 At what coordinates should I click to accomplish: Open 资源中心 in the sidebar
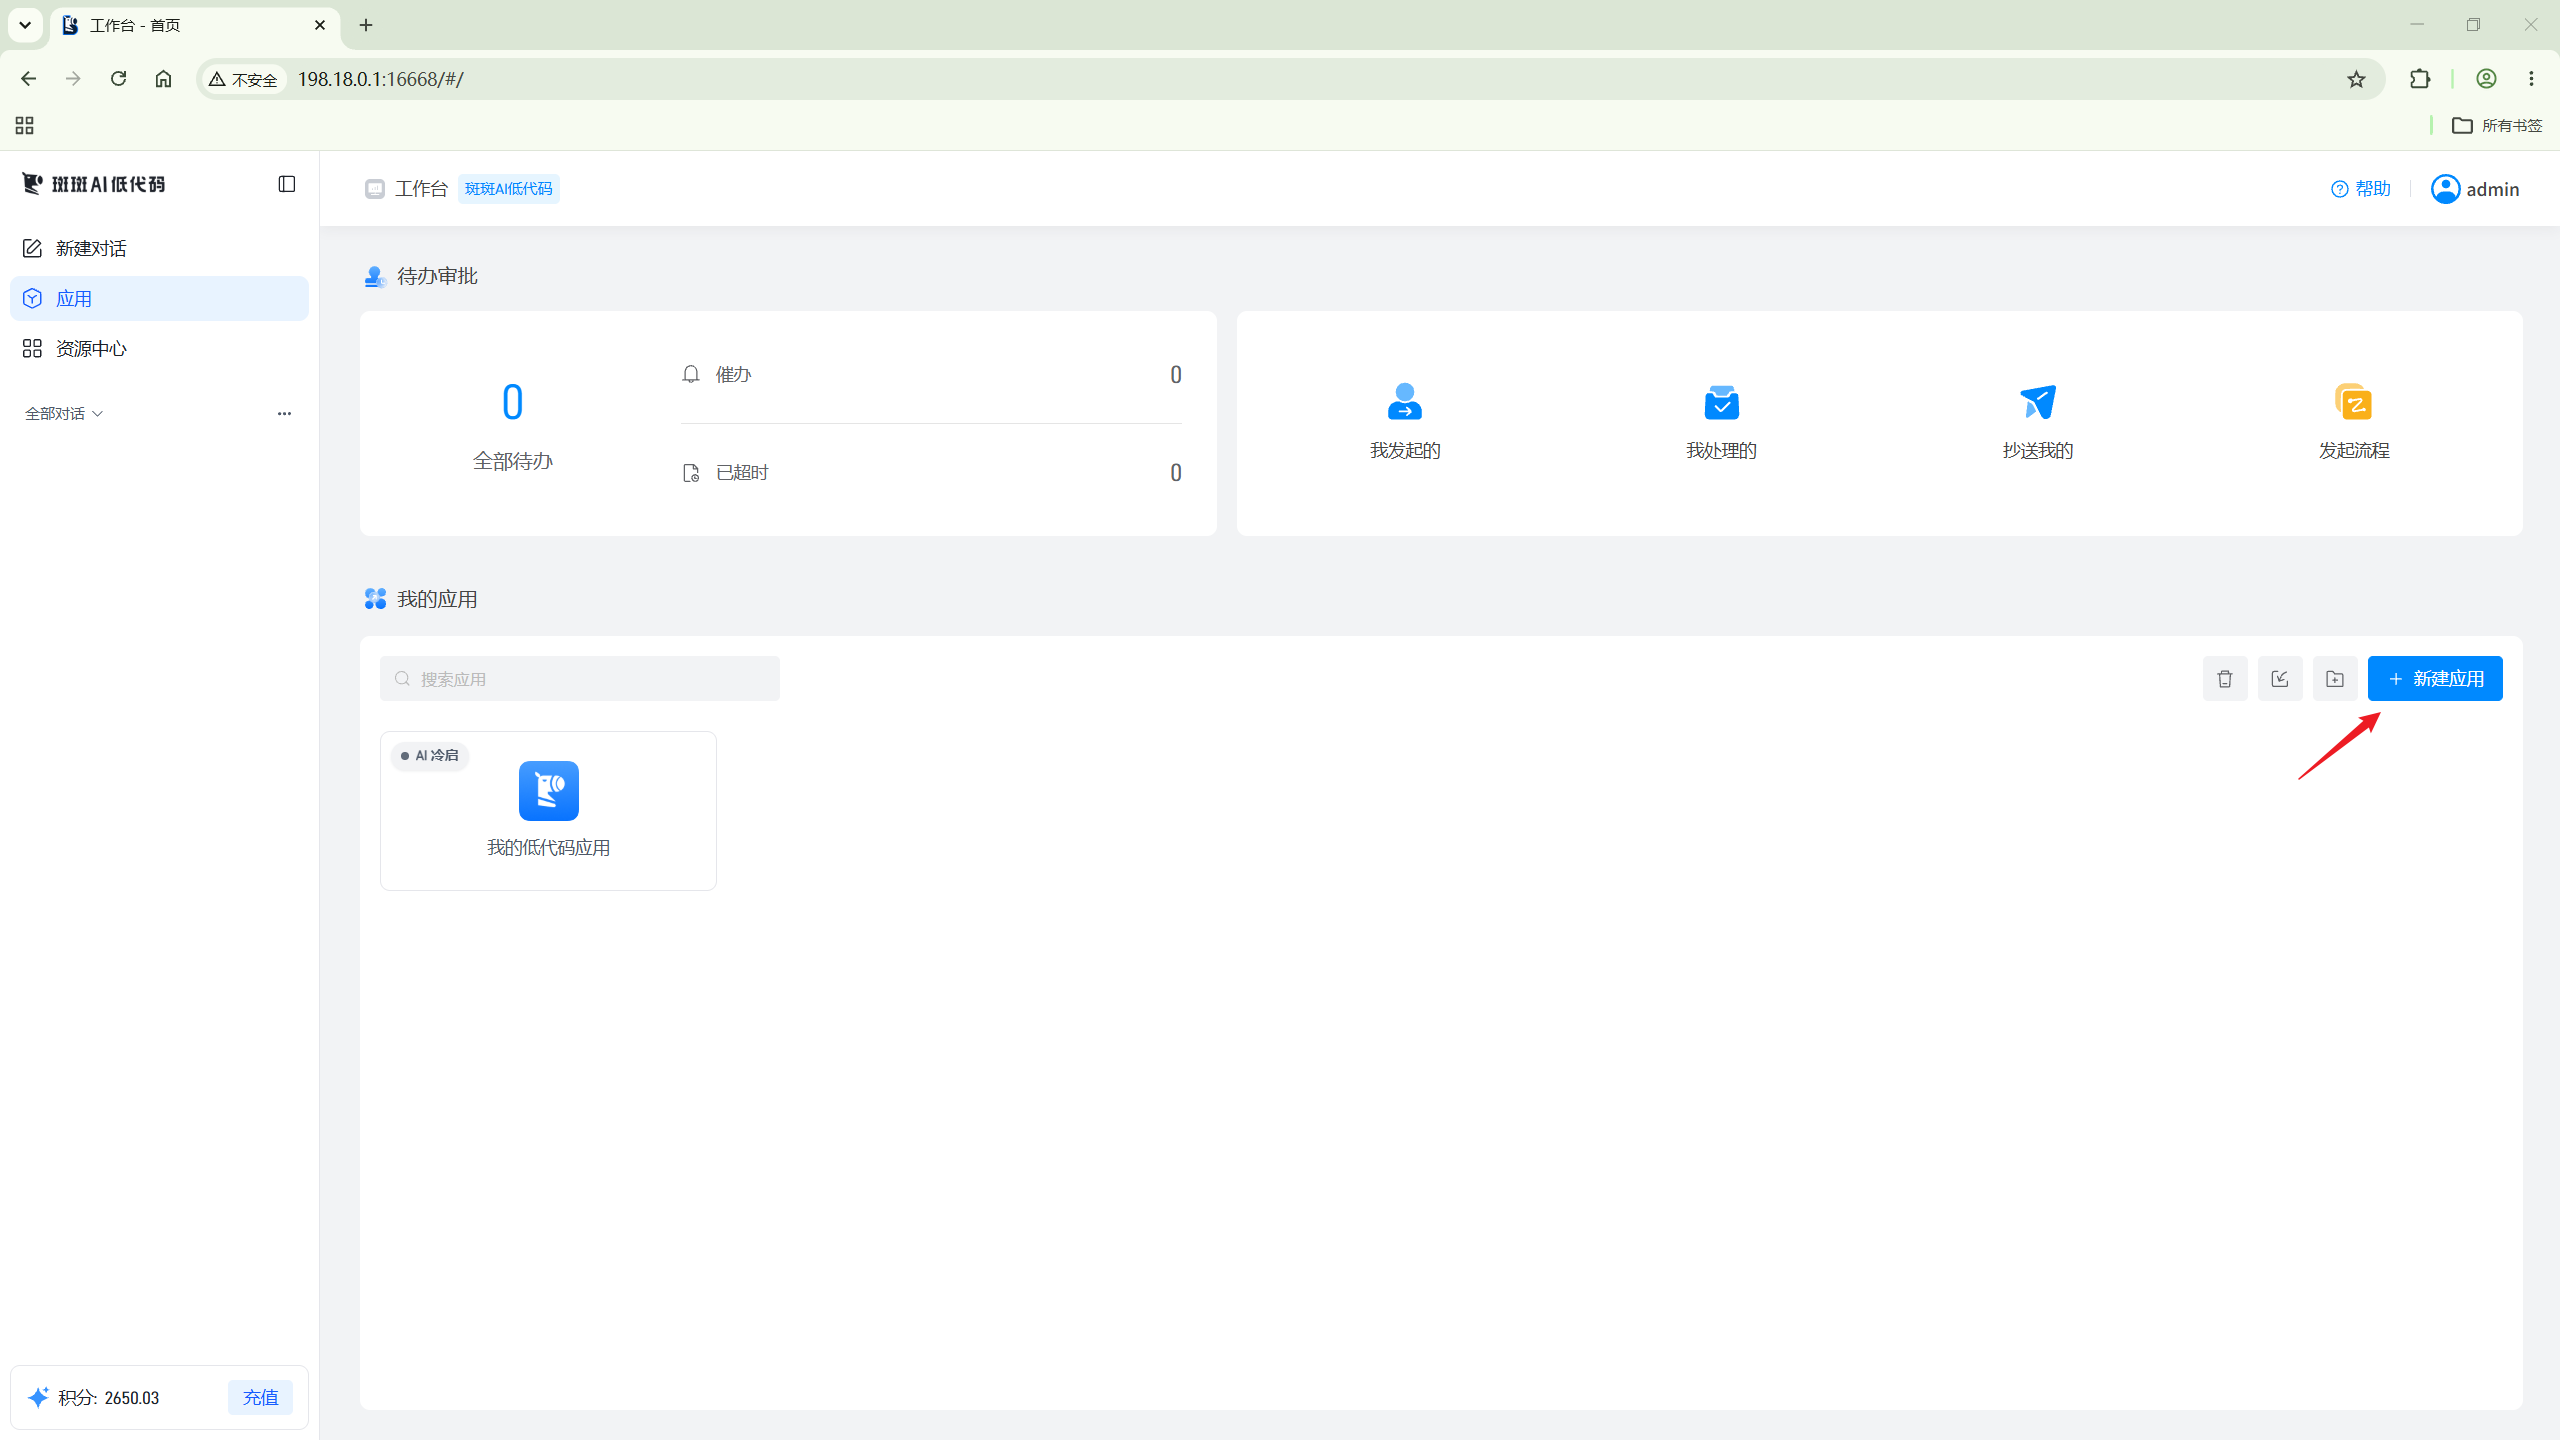click(x=159, y=348)
